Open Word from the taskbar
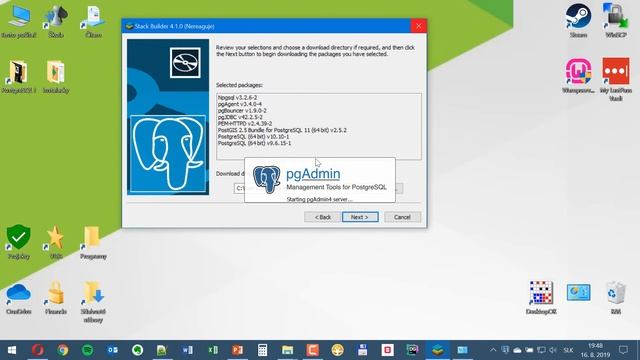Screen dimensions: 640x360 187,350
